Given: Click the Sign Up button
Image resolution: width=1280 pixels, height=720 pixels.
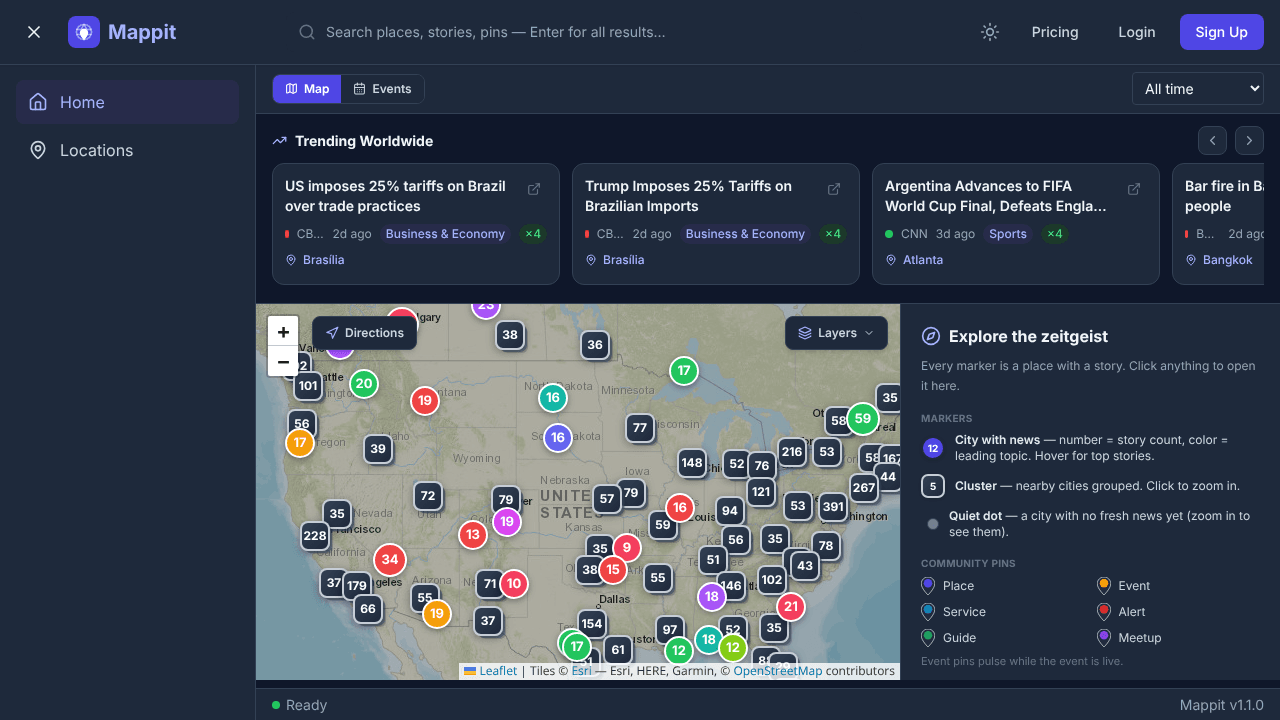Looking at the screenshot, I should pyautogui.click(x=1222, y=32).
